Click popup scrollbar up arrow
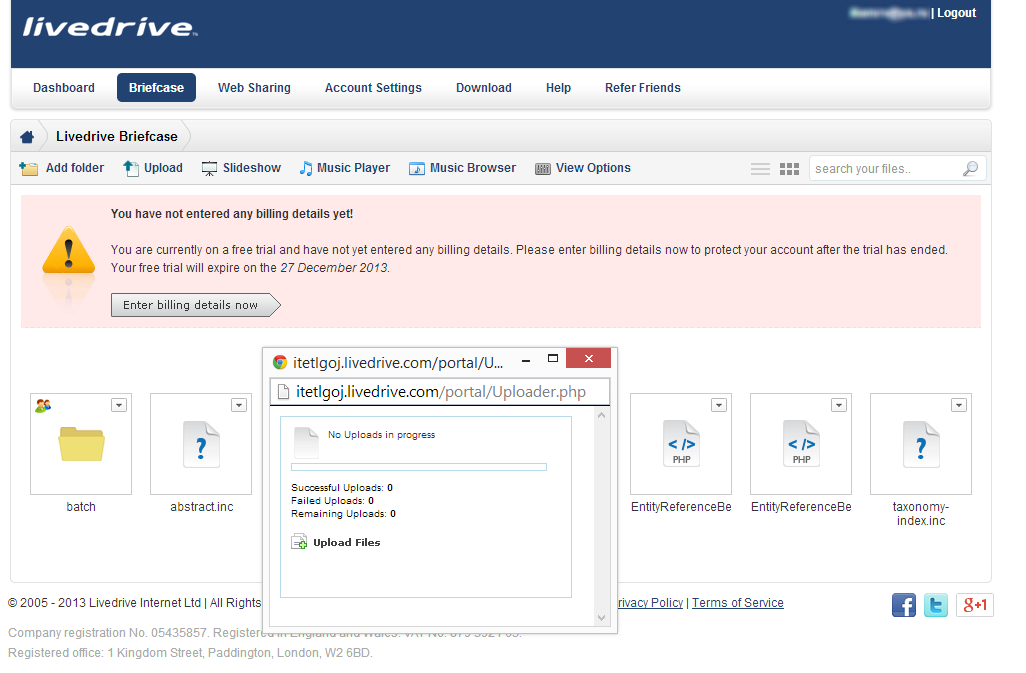The height and width of the screenshot is (673, 1026). click(601, 415)
